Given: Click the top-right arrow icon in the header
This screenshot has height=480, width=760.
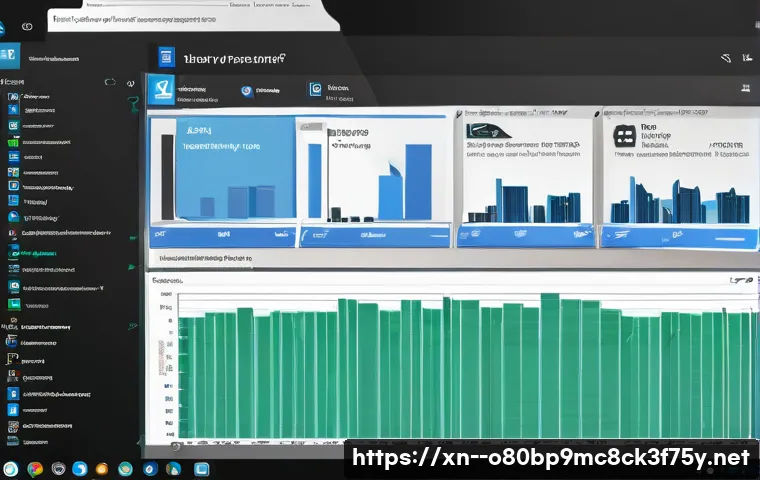Looking at the screenshot, I should pyautogui.click(x=725, y=60).
